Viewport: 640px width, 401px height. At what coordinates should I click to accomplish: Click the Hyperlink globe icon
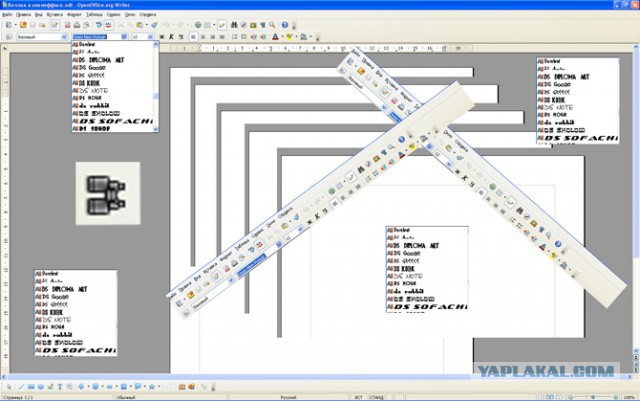tap(198, 25)
